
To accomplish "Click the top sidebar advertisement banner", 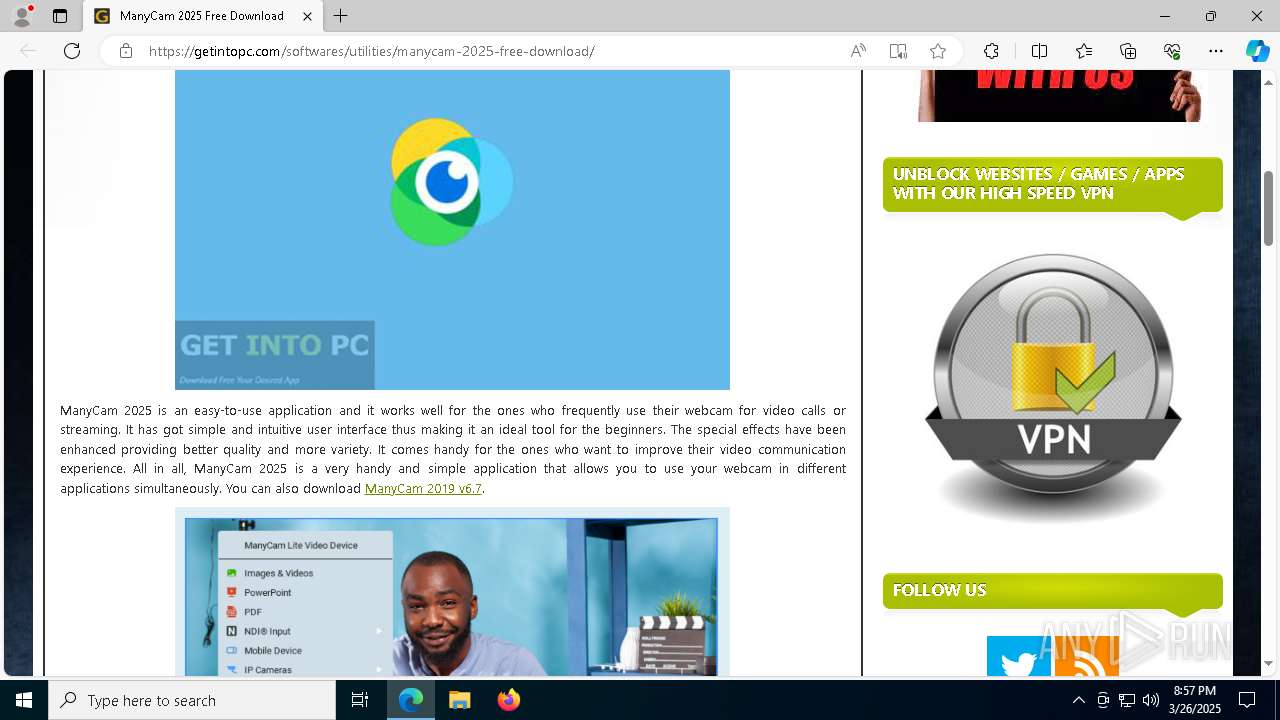I will point(1060,96).
